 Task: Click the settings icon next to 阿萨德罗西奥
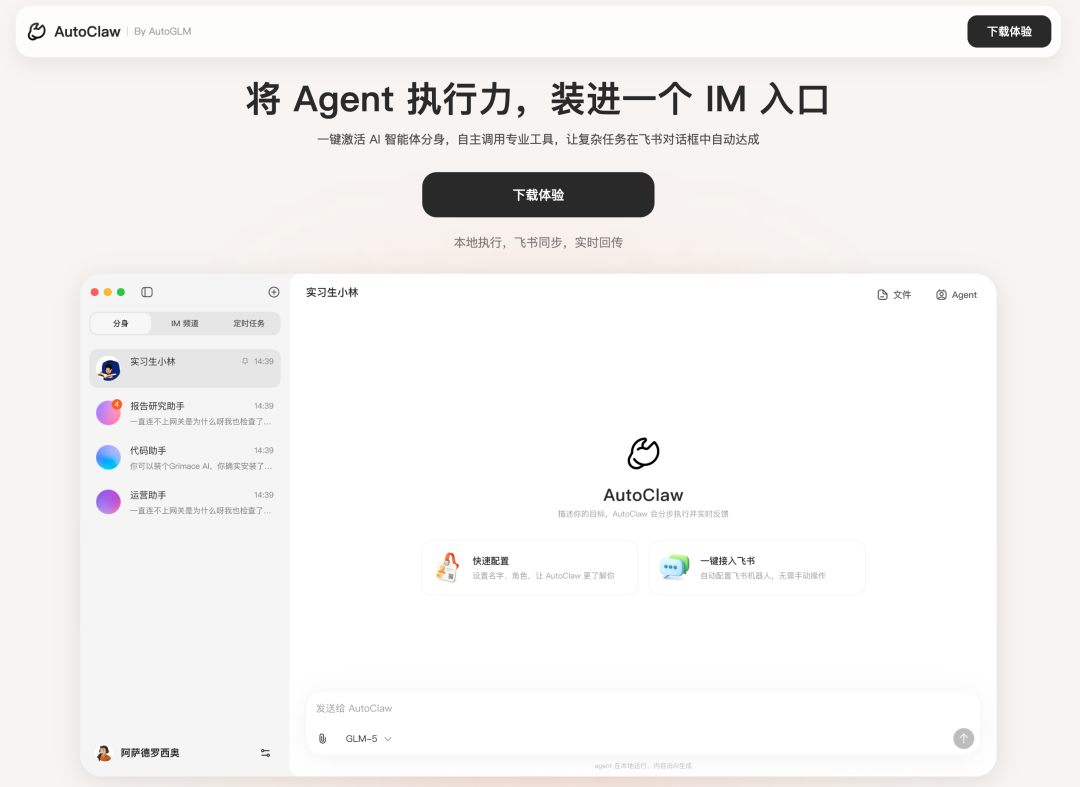(265, 753)
